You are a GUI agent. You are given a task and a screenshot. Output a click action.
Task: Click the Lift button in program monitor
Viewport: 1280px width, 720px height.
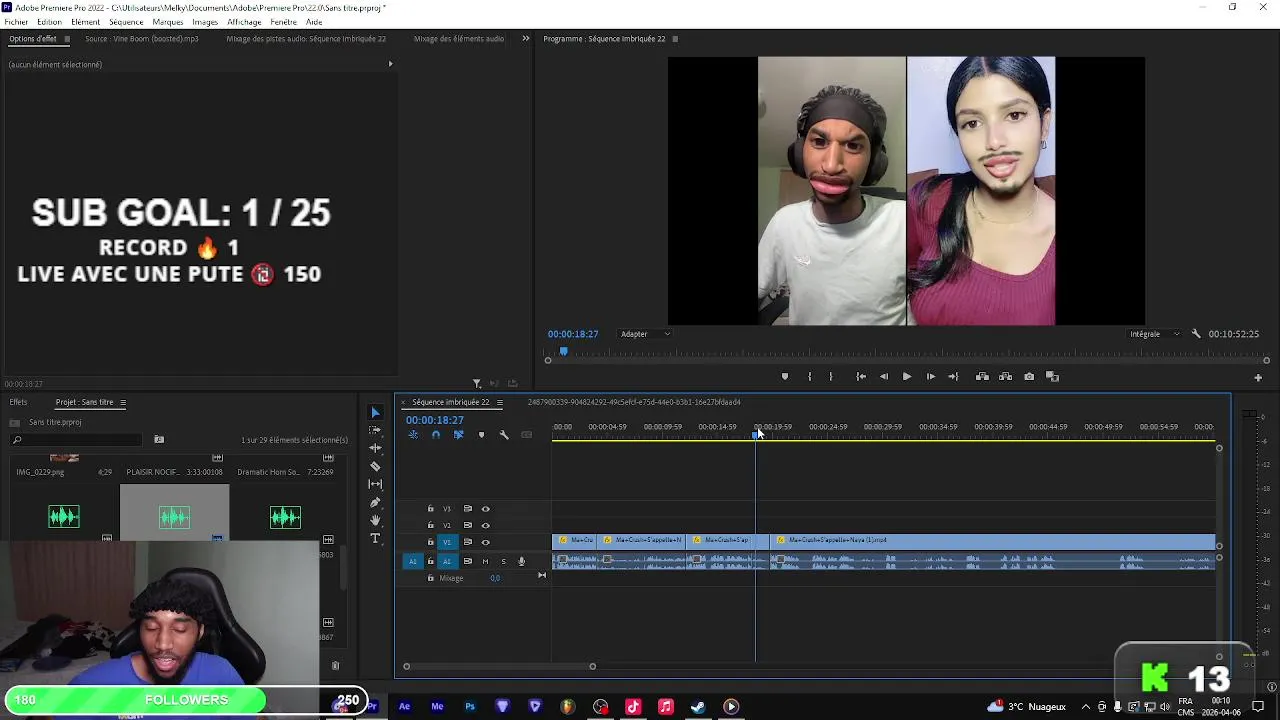[x=982, y=377]
